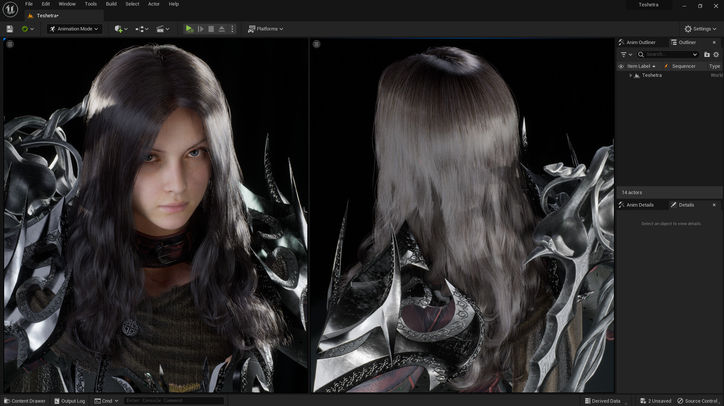The height and width of the screenshot is (406, 724).
Task: Expand the Teshetra tree item arrow
Action: click(630, 75)
